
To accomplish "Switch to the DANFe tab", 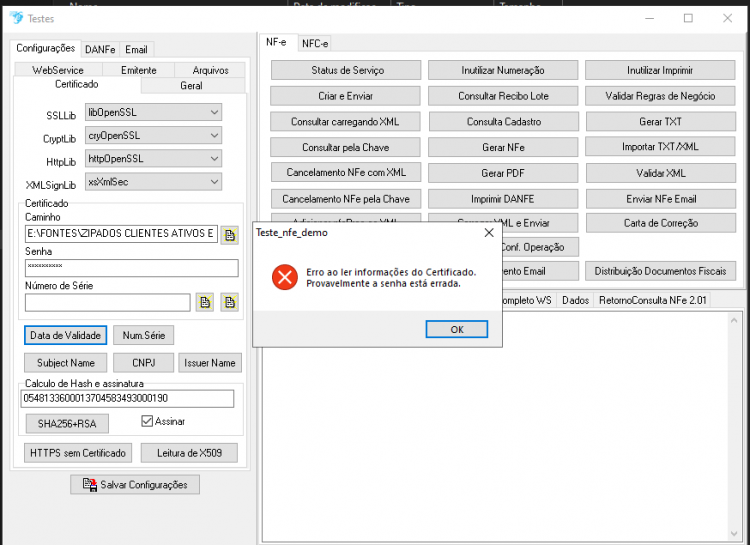I will point(100,49).
